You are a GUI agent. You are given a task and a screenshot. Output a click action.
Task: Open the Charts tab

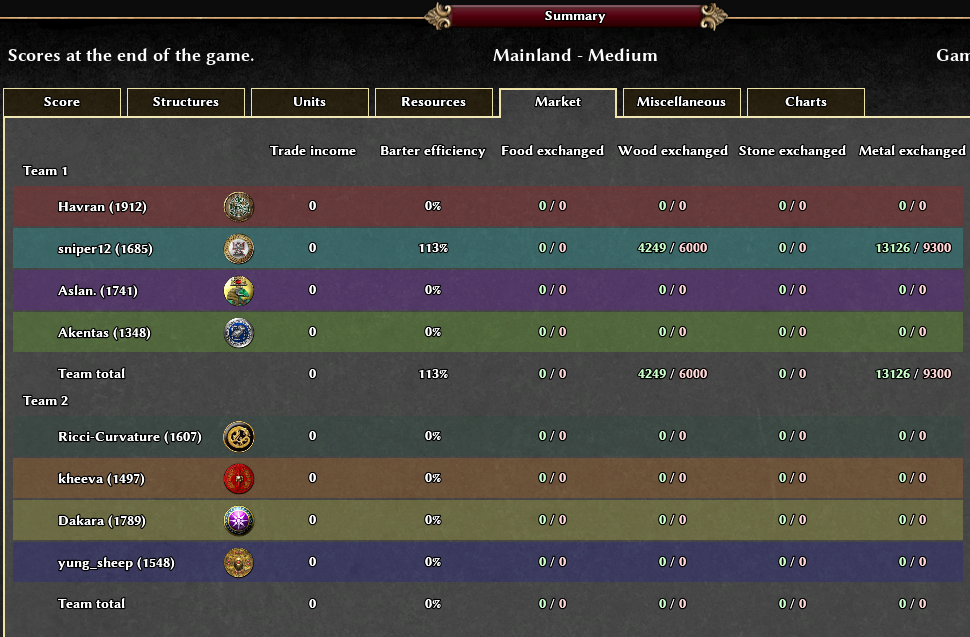pyautogui.click(x=806, y=102)
